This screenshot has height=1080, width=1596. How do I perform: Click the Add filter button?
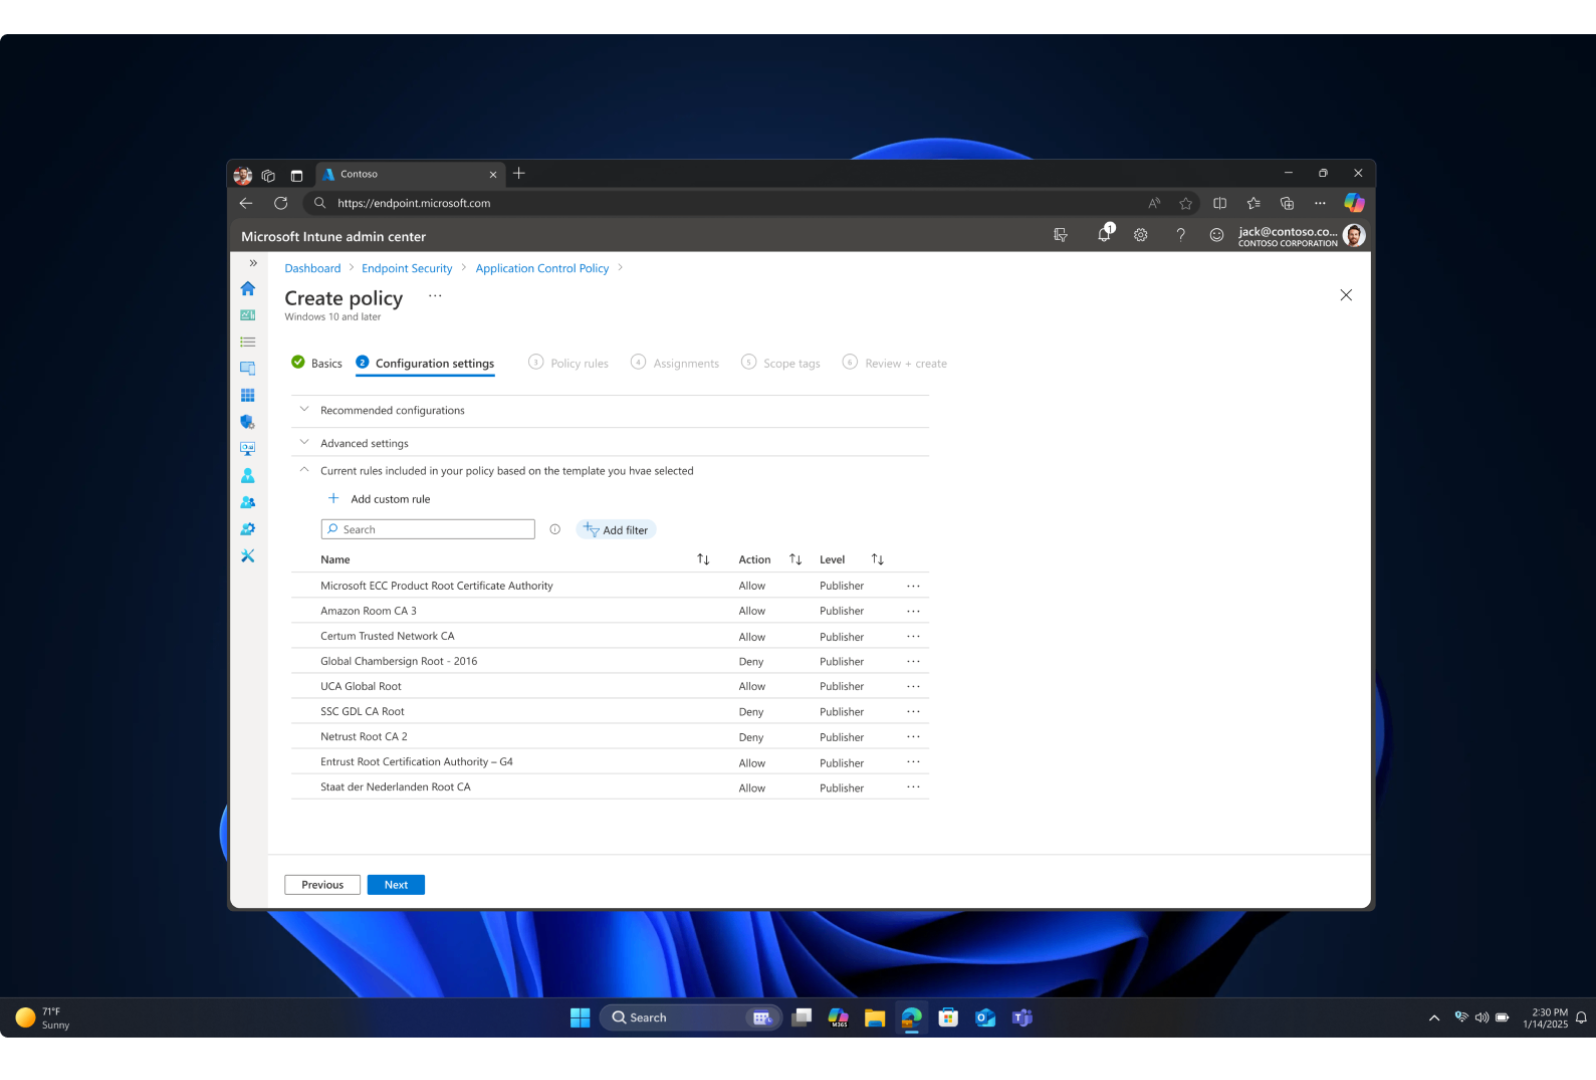pos(616,530)
